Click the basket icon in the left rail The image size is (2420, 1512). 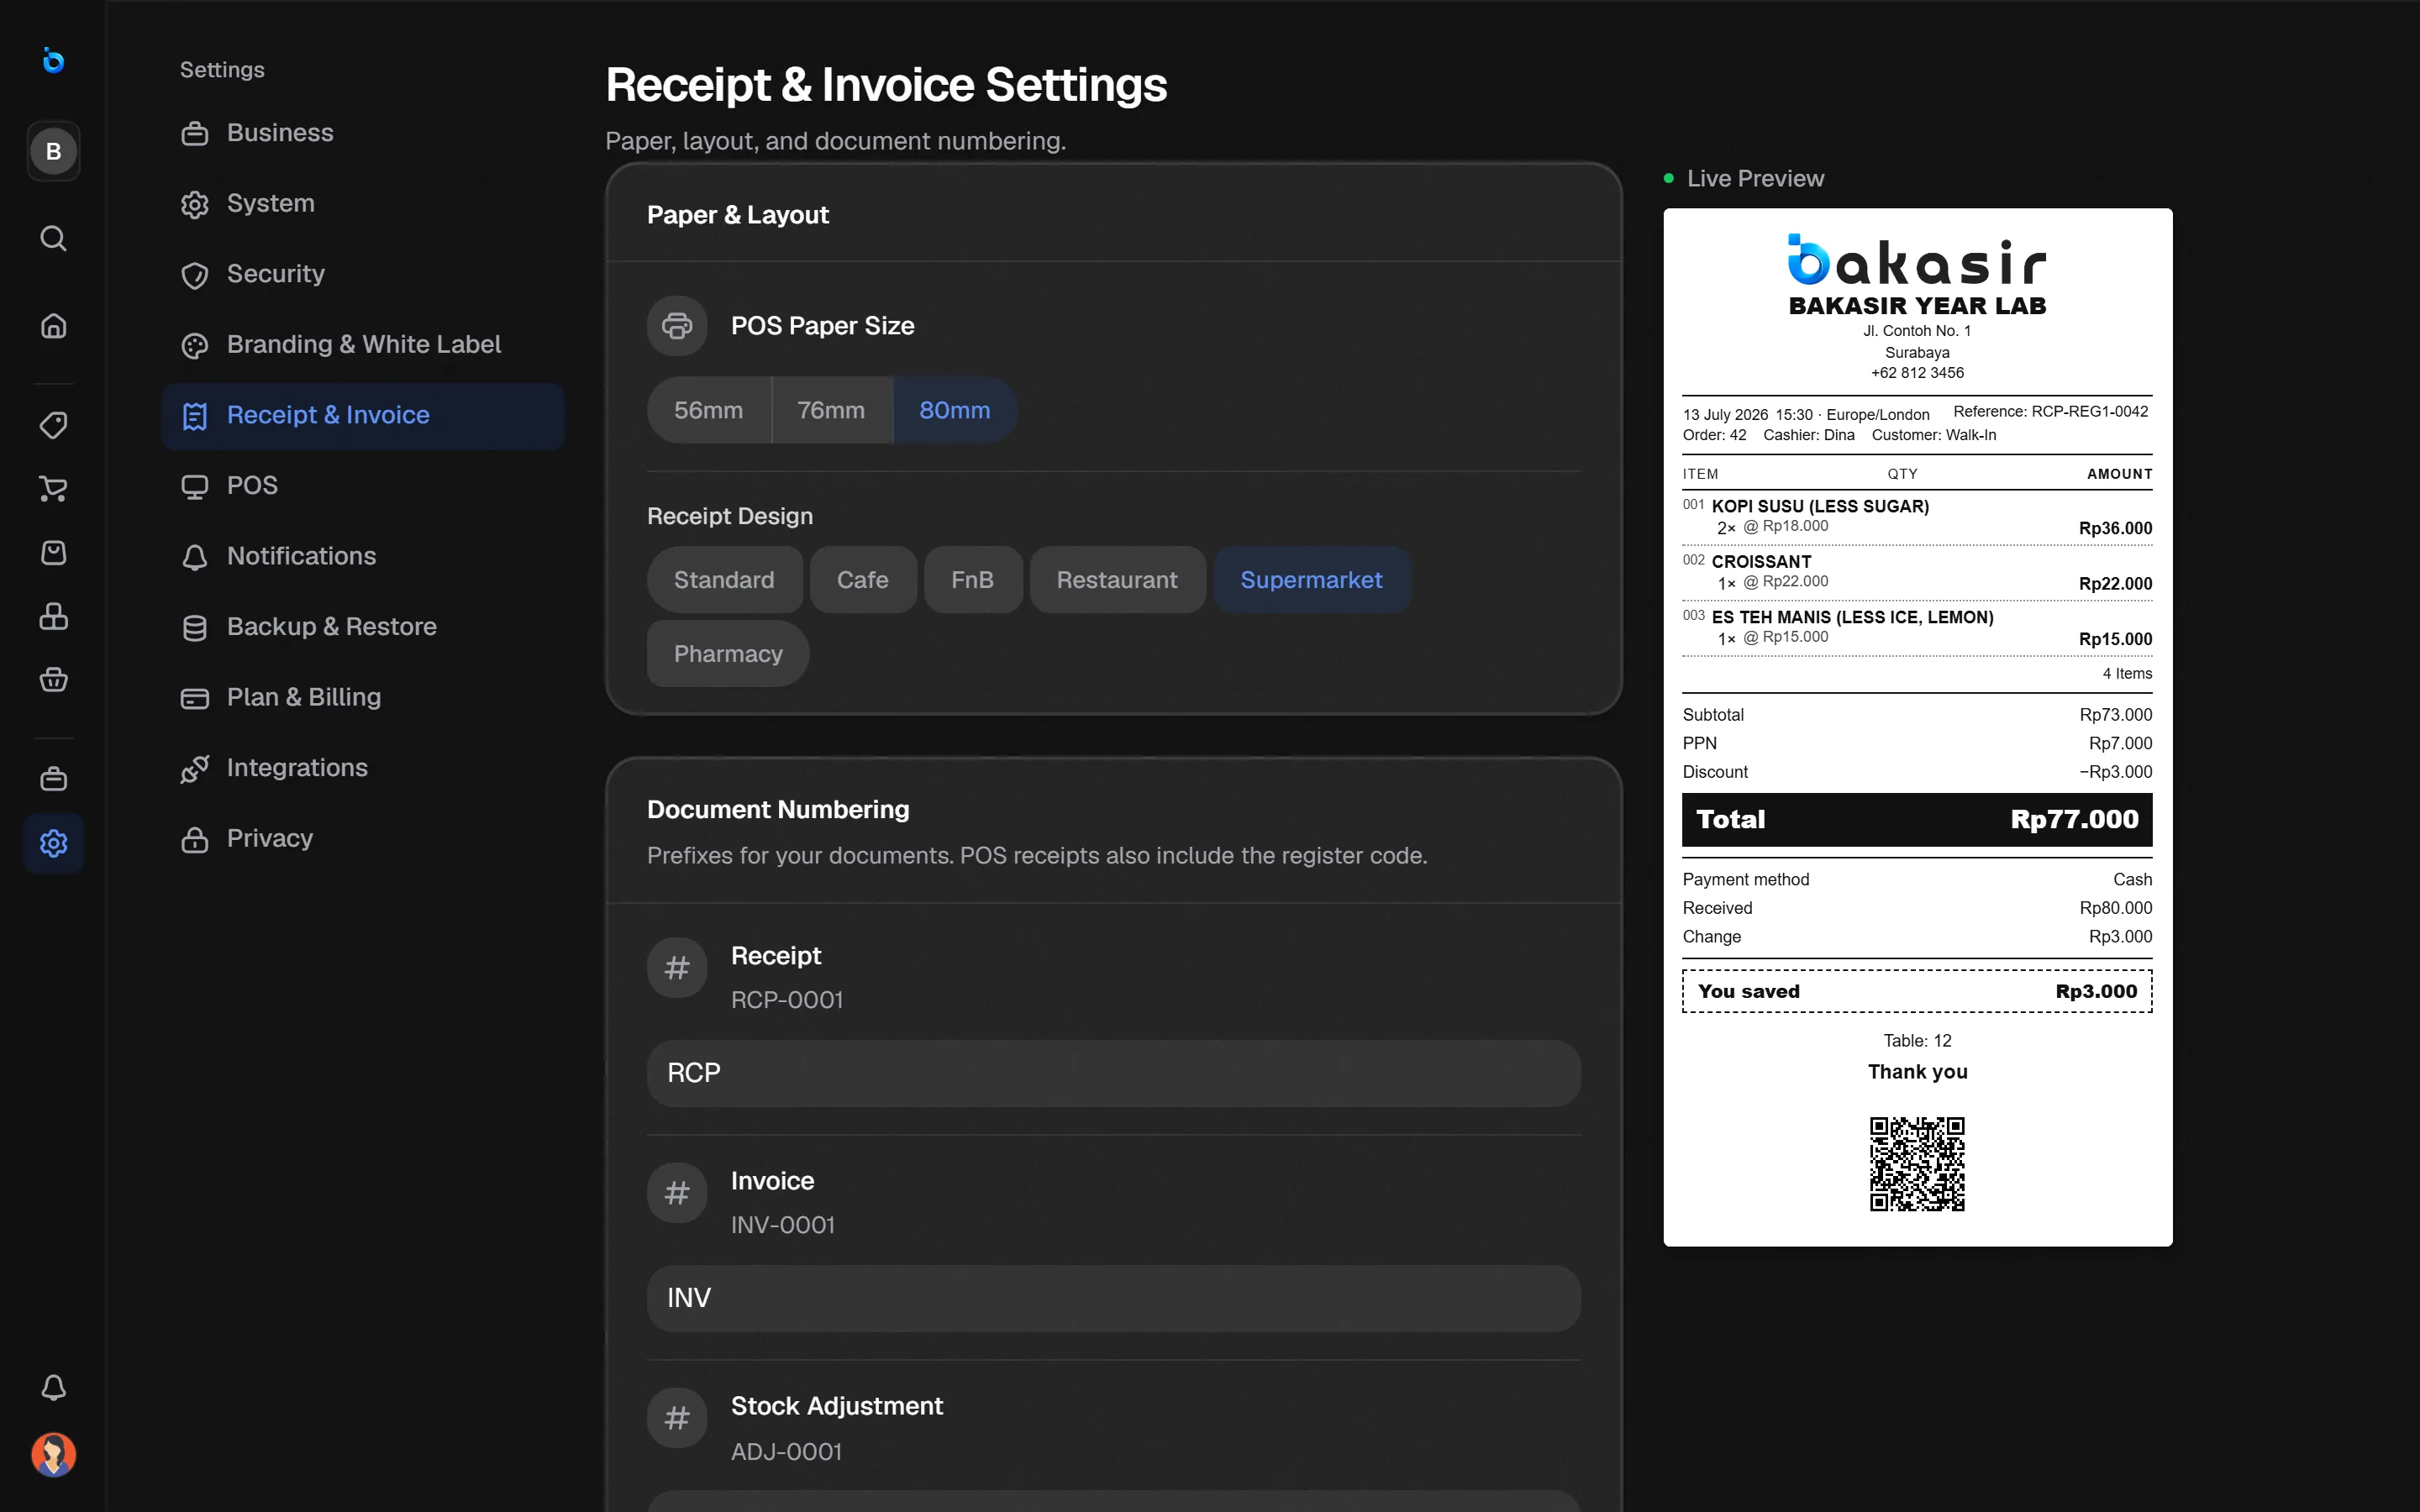[53, 680]
